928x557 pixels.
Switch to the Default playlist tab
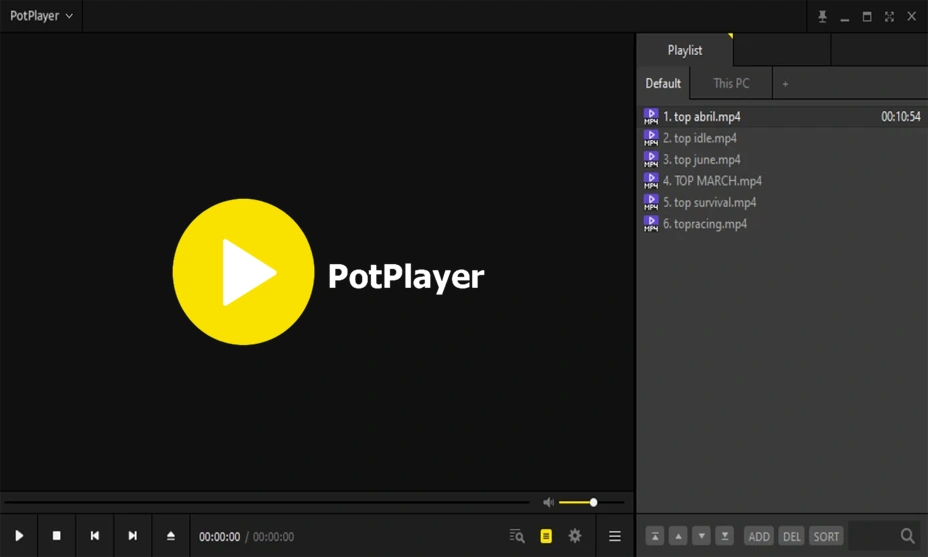[663, 83]
